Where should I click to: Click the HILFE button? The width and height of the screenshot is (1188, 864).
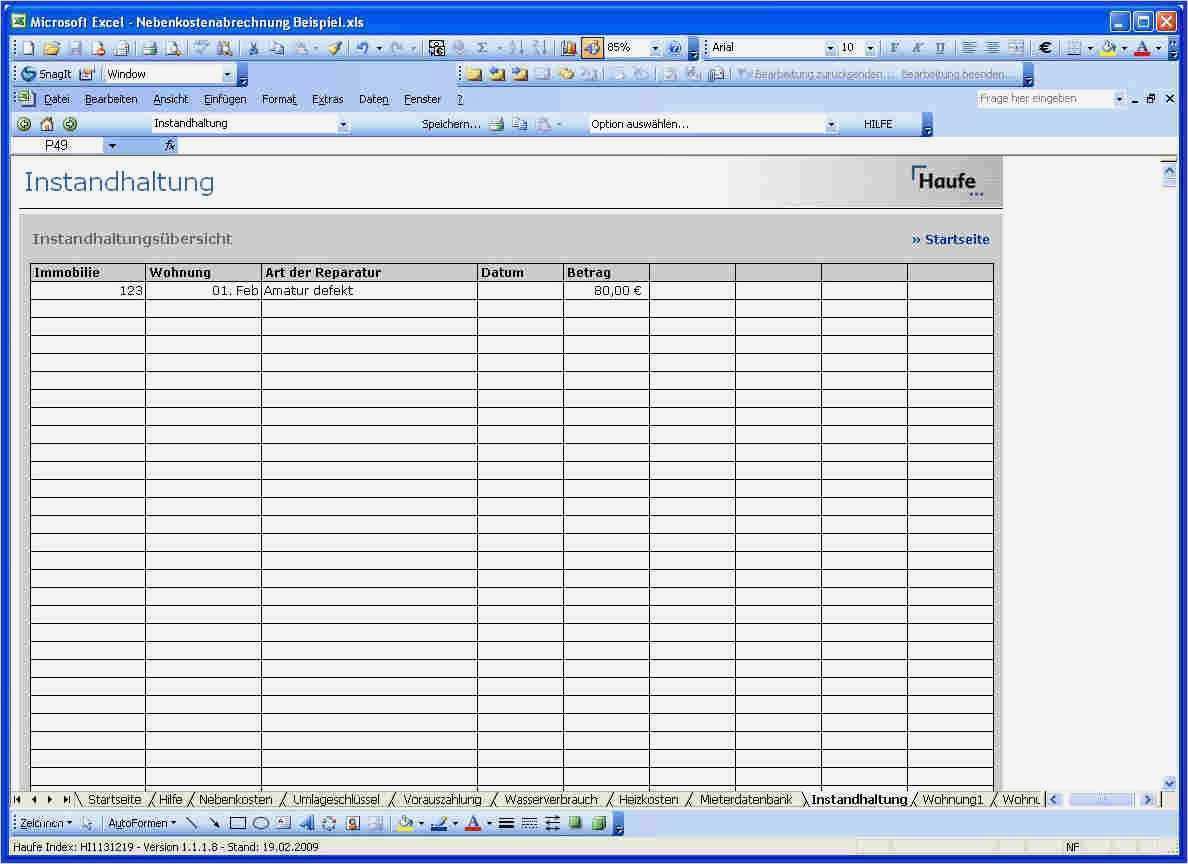click(878, 124)
